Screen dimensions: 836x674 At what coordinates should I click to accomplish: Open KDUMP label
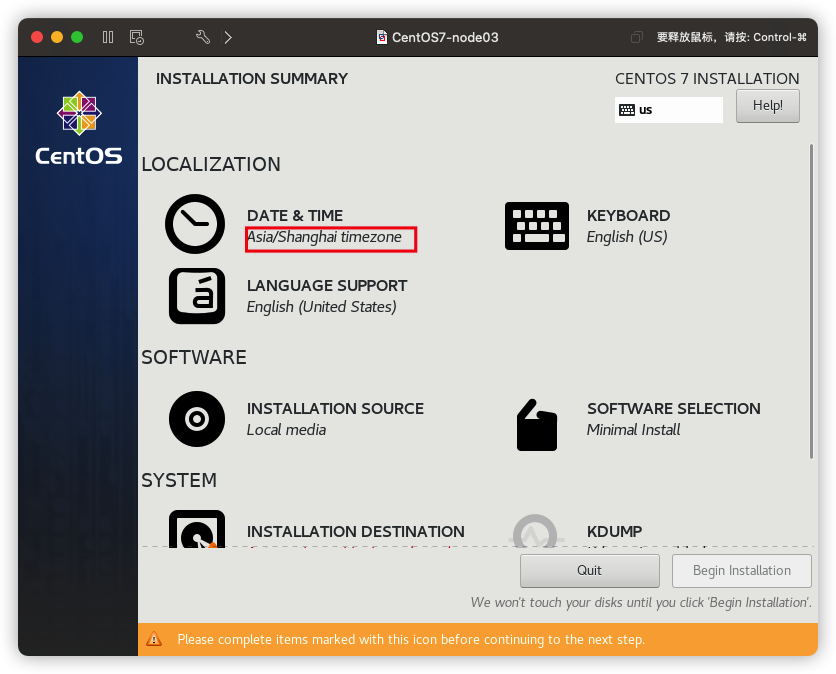coord(614,532)
